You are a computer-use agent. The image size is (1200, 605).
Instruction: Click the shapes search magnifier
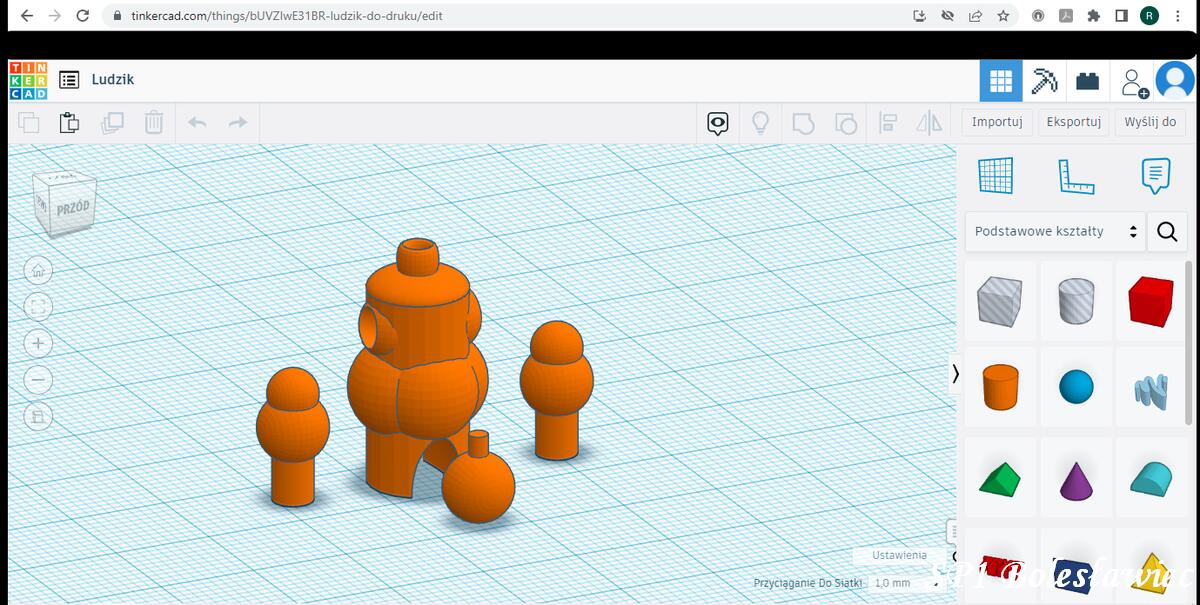coord(1167,232)
